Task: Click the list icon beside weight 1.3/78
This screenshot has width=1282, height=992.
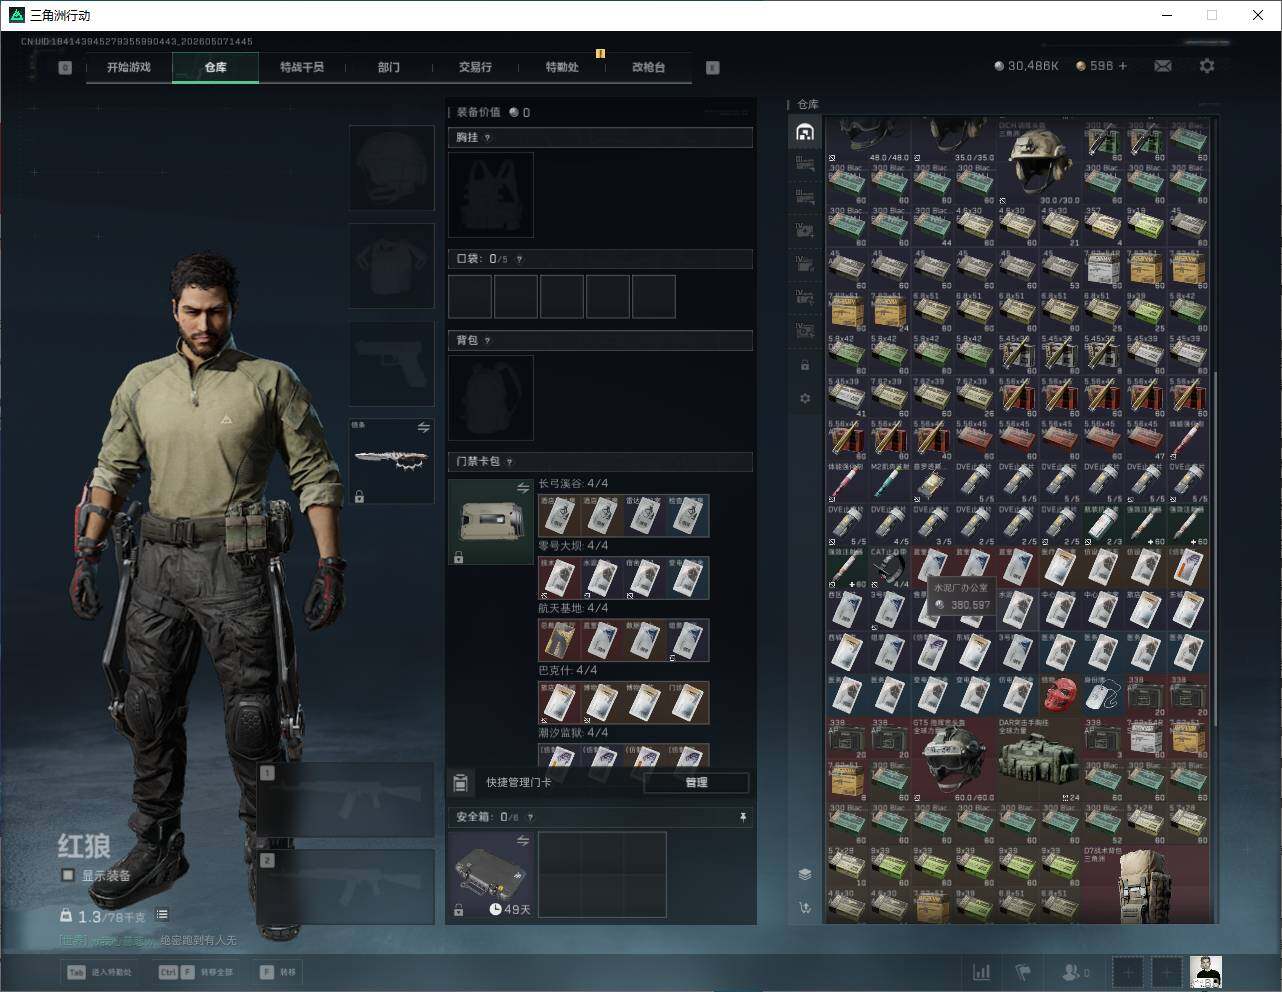Action: coord(162,915)
